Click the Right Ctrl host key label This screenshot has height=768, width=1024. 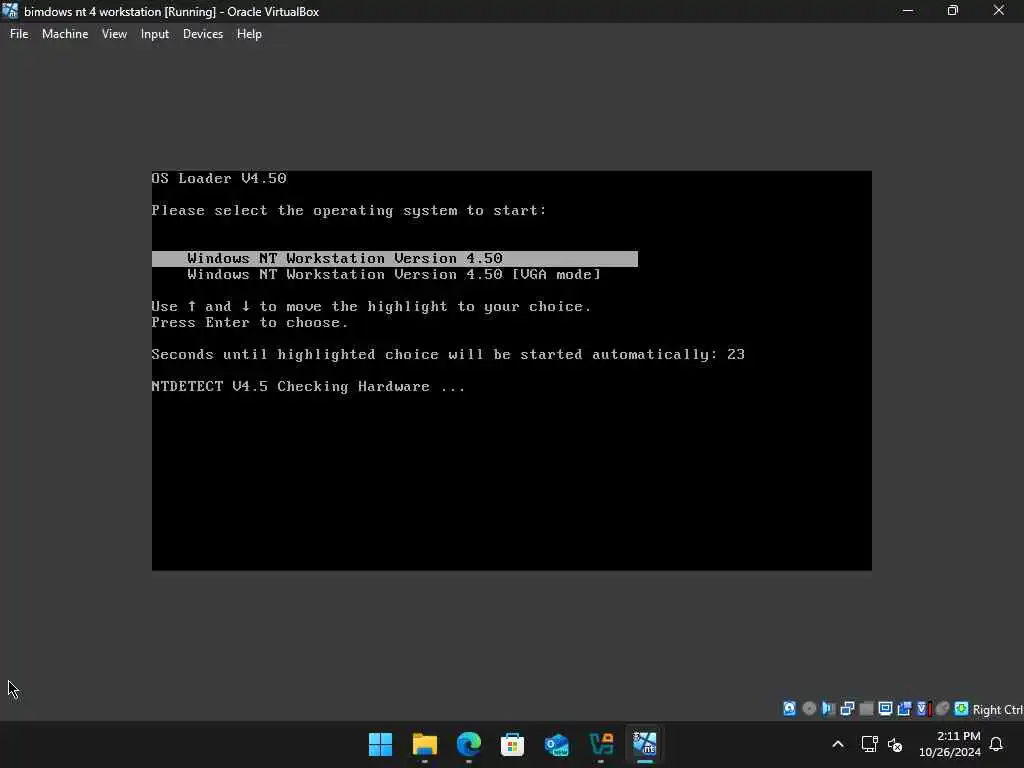click(998, 709)
